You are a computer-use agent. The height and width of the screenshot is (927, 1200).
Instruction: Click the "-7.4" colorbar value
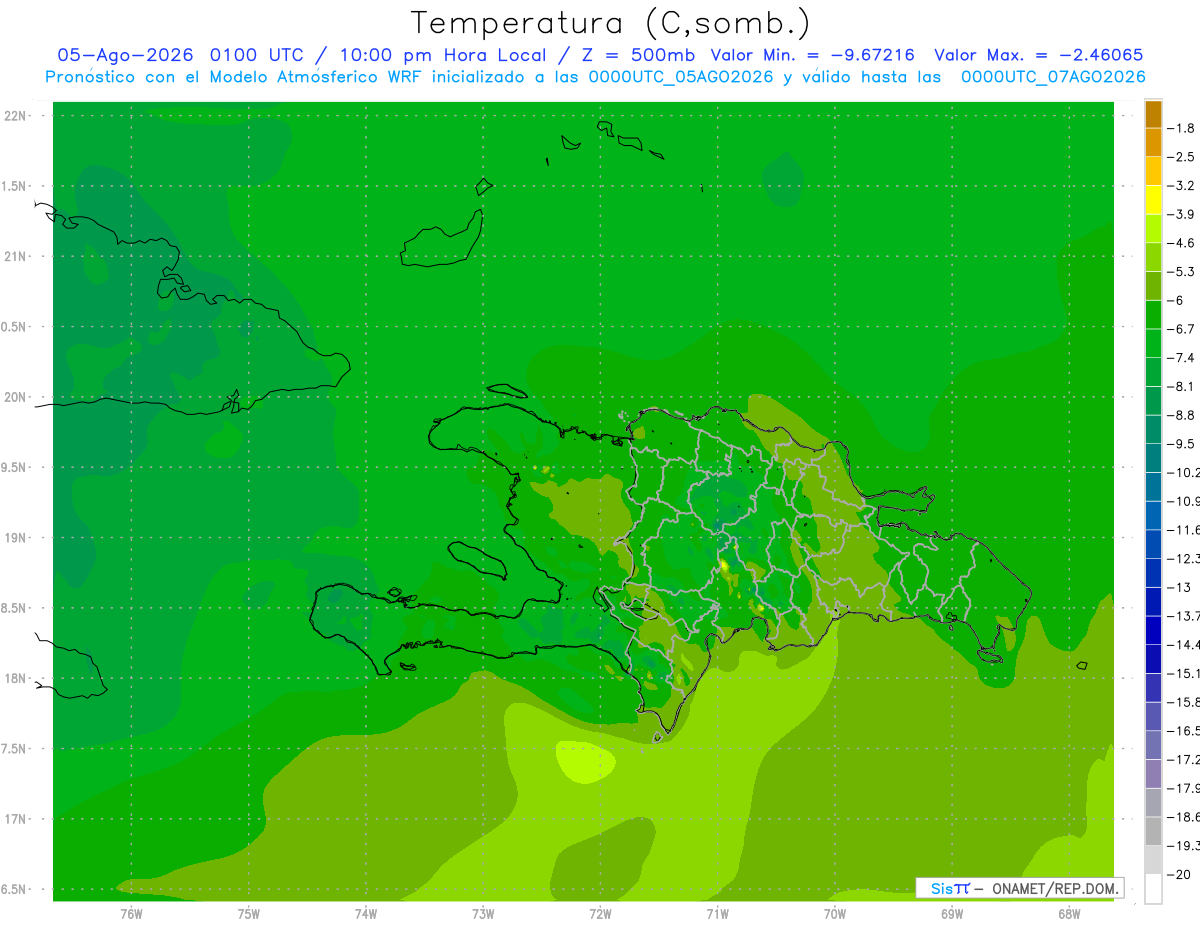(x=1181, y=358)
